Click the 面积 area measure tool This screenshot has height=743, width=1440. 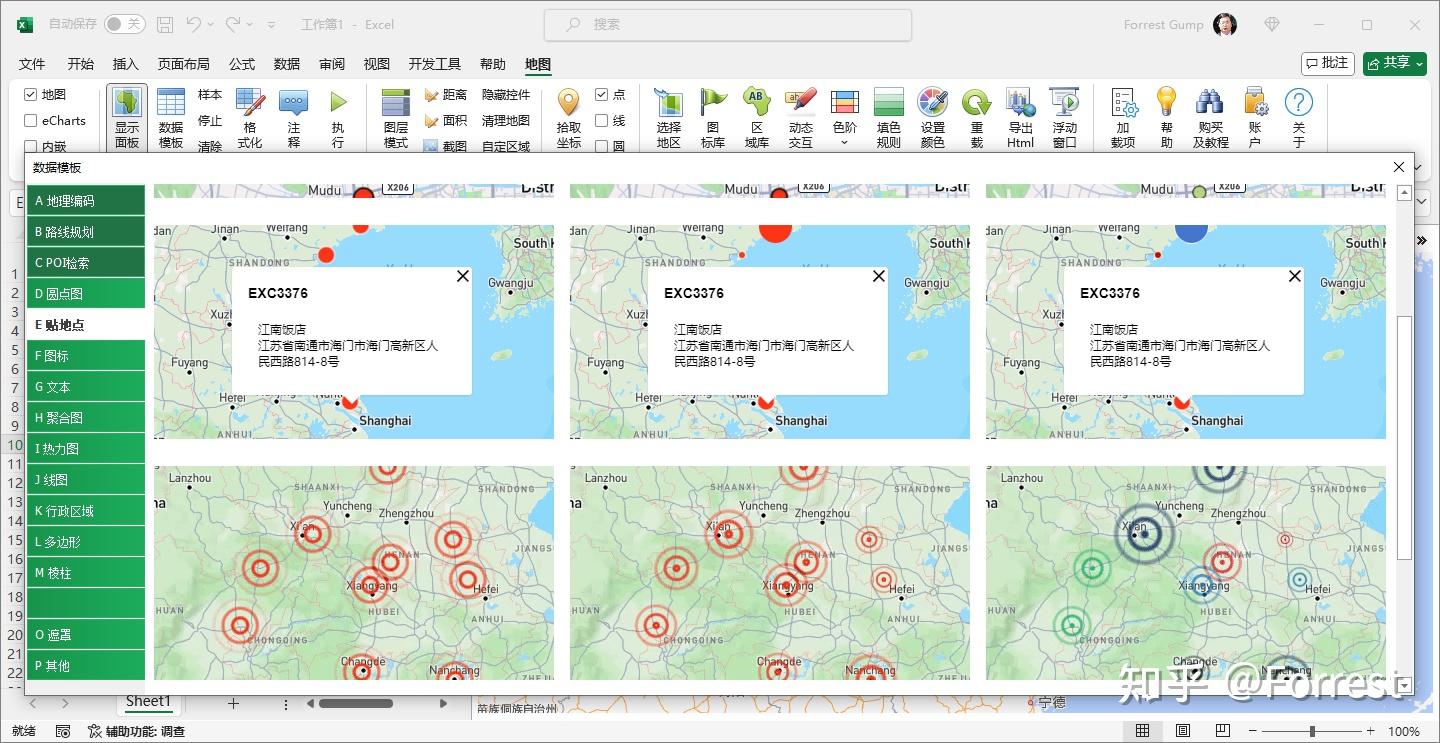pyautogui.click(x=445, y=121)
